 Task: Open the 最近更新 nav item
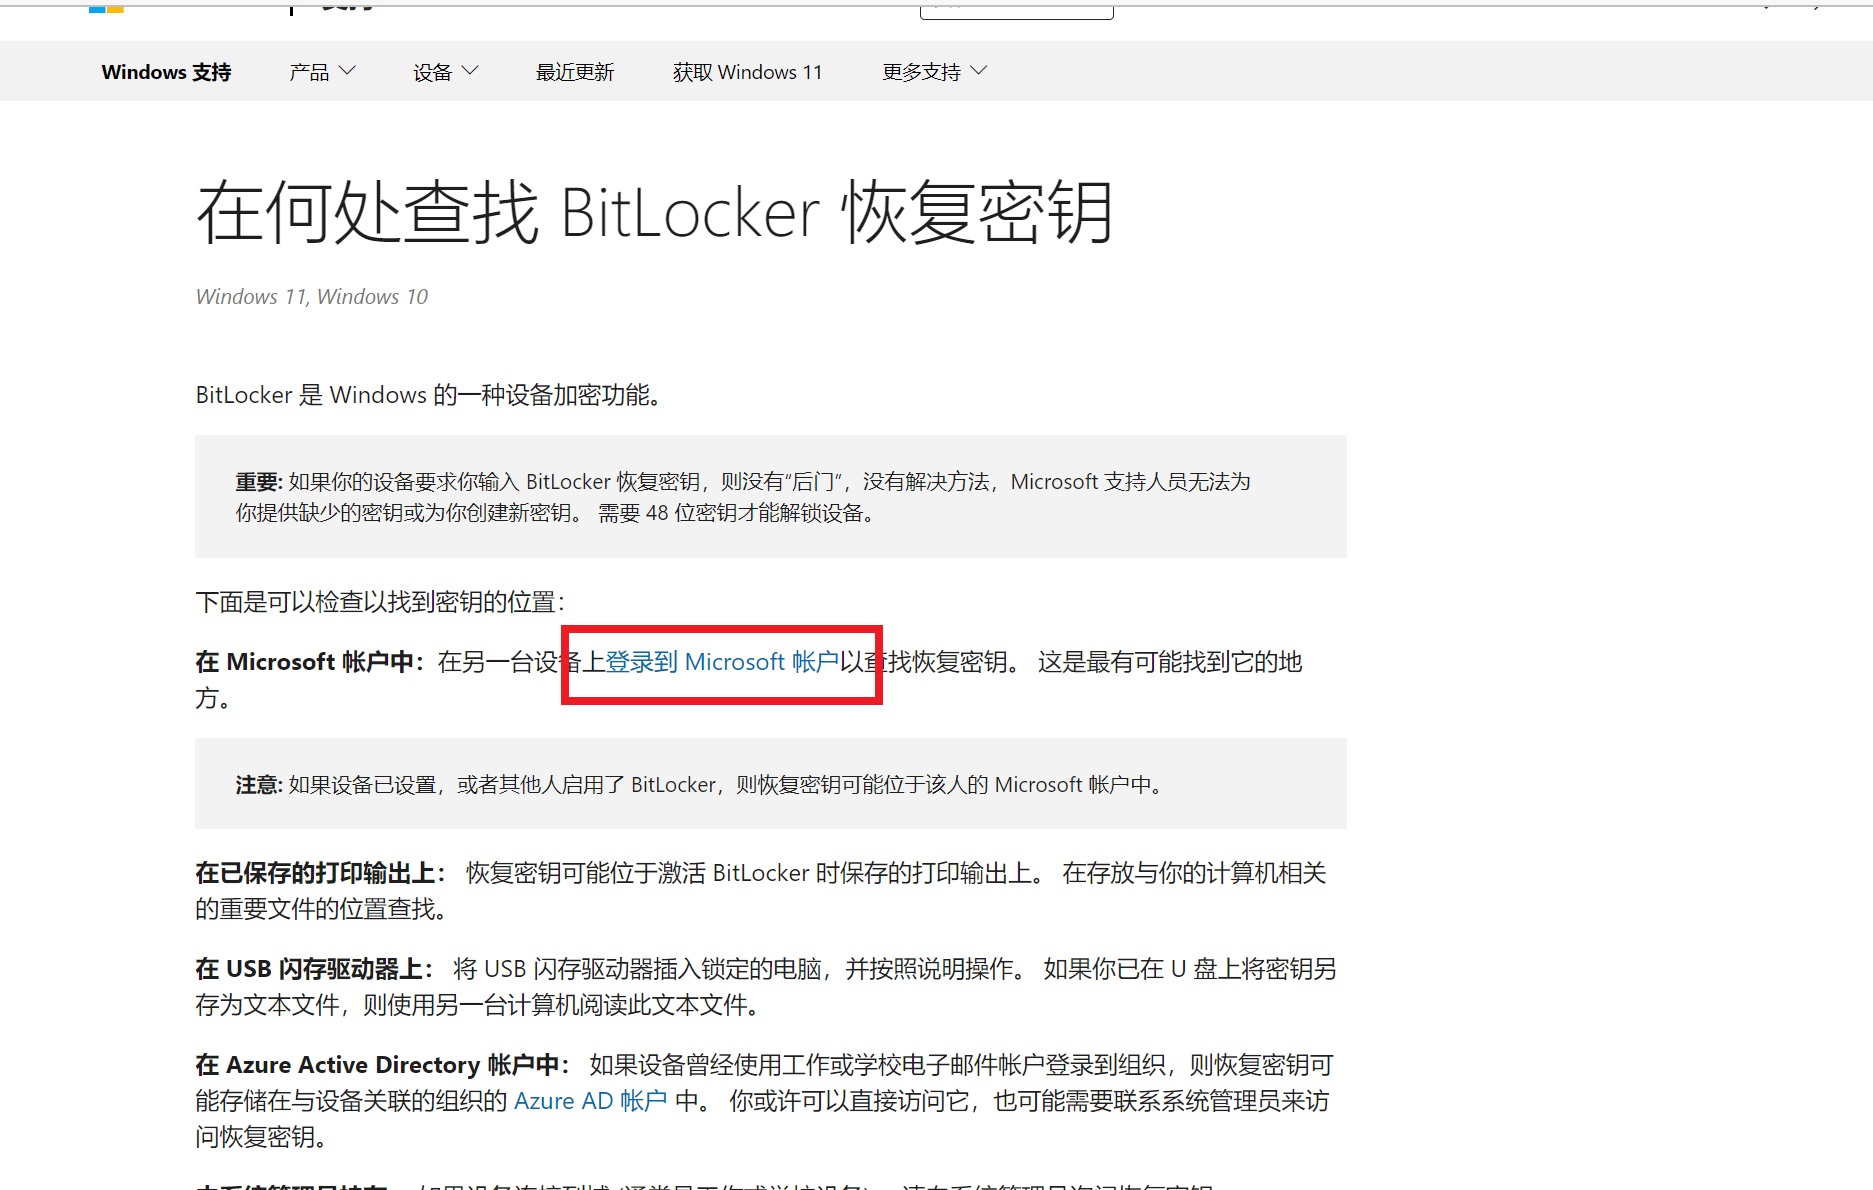pos(575,72)
